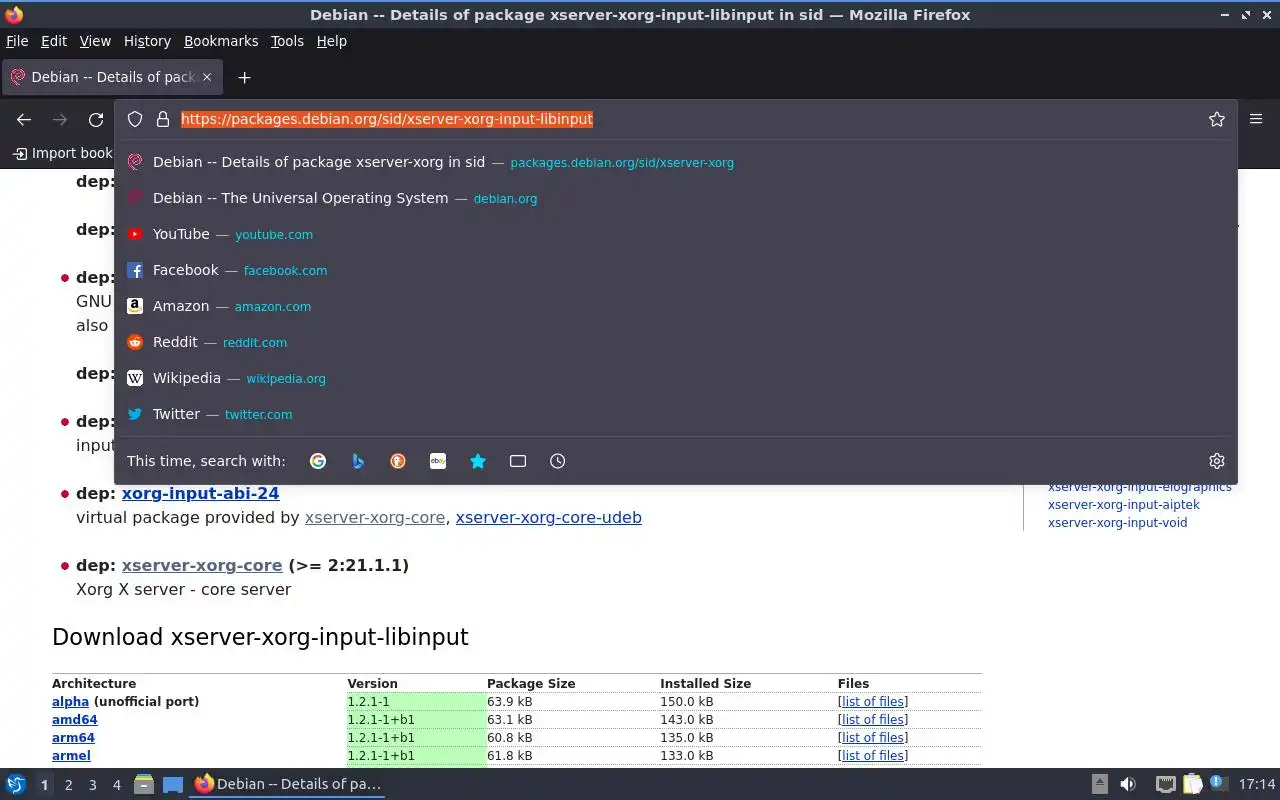Open the list of files for arm64
1280x800 pixels.
click(x=873, y=737)
